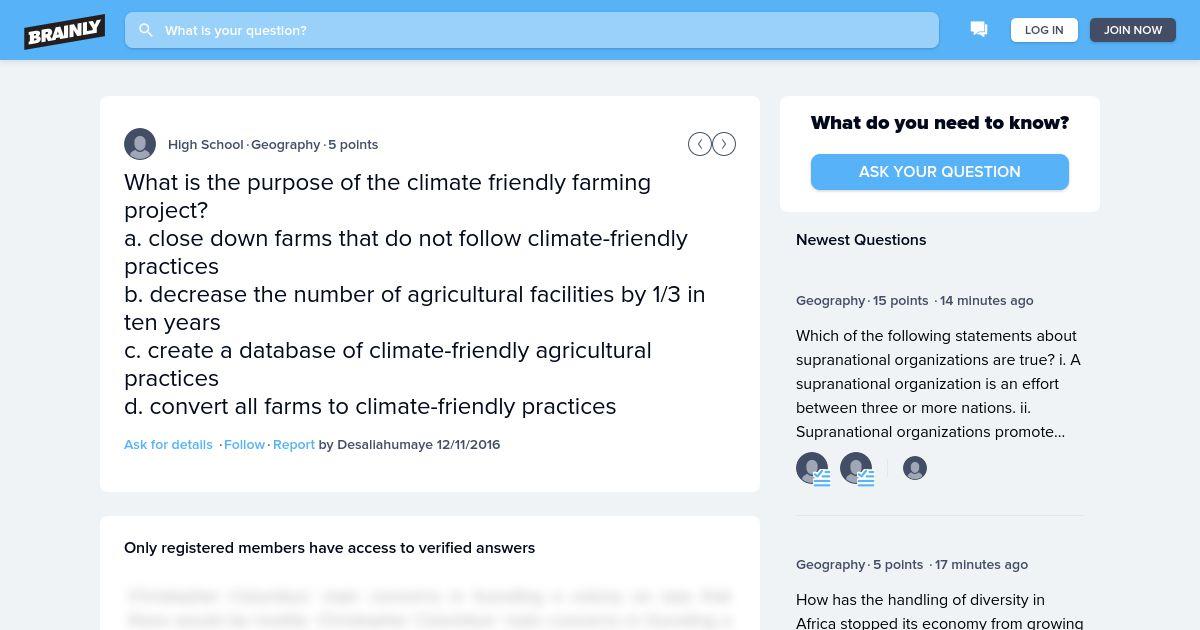1200x630 pixels.
Task: Open the small gray user avatar under newest question
Action: pos(915,468)
